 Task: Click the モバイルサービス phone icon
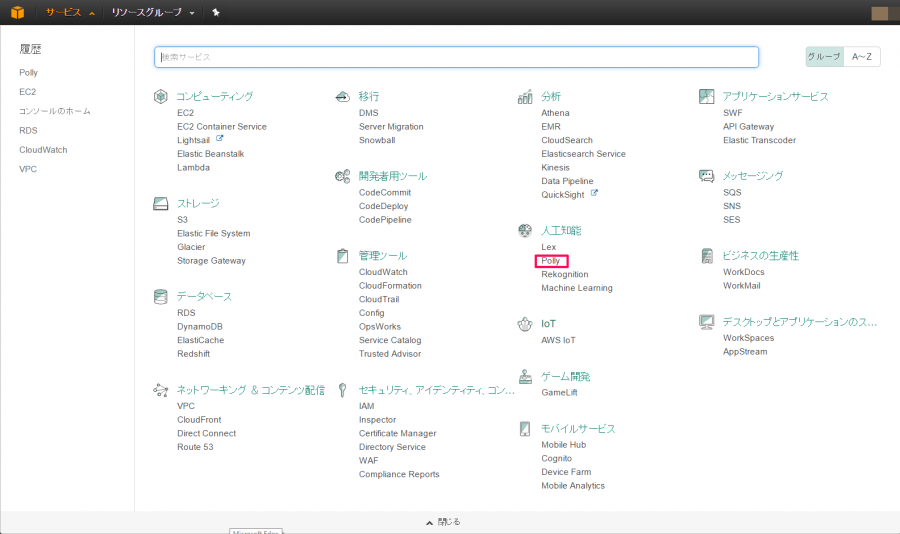point(525,429)
